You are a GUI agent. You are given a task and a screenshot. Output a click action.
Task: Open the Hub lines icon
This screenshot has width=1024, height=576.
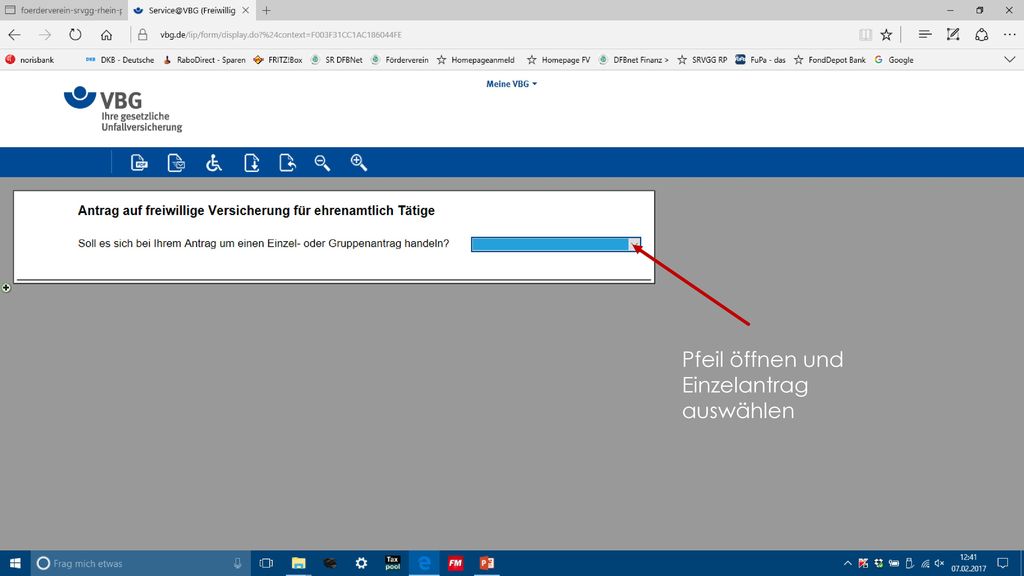click(x=925, y=35)
